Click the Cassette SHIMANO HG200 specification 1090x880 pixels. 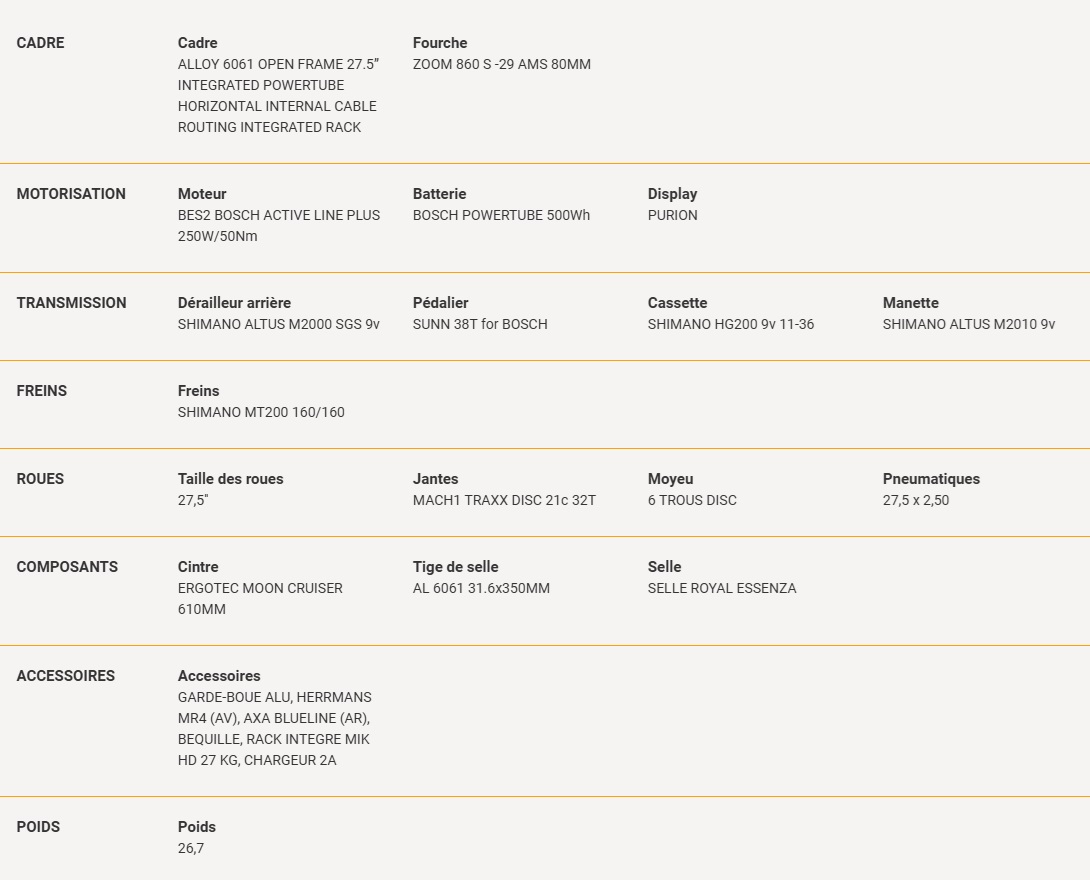pos(731,325)
